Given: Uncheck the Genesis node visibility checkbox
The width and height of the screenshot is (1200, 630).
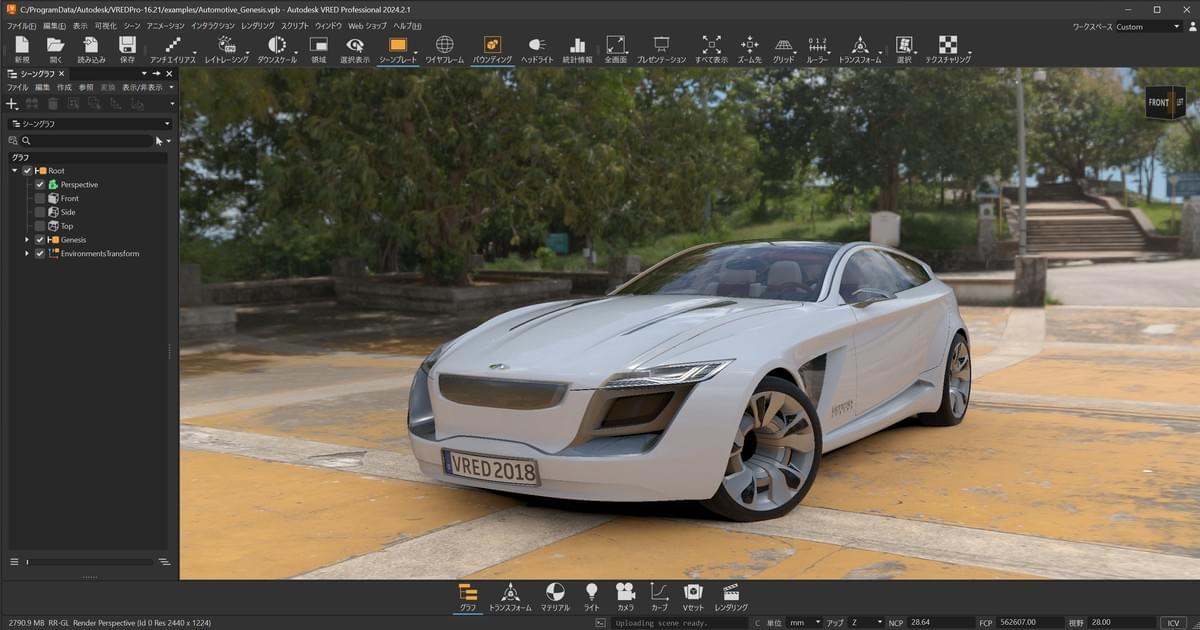Looking at the screenshot, I should tap(40, 240).
